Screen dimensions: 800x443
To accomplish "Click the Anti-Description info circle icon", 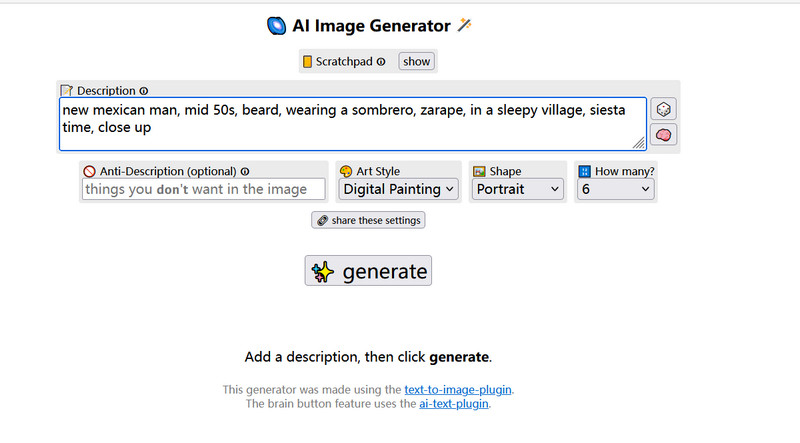I will tap(245, 171).
